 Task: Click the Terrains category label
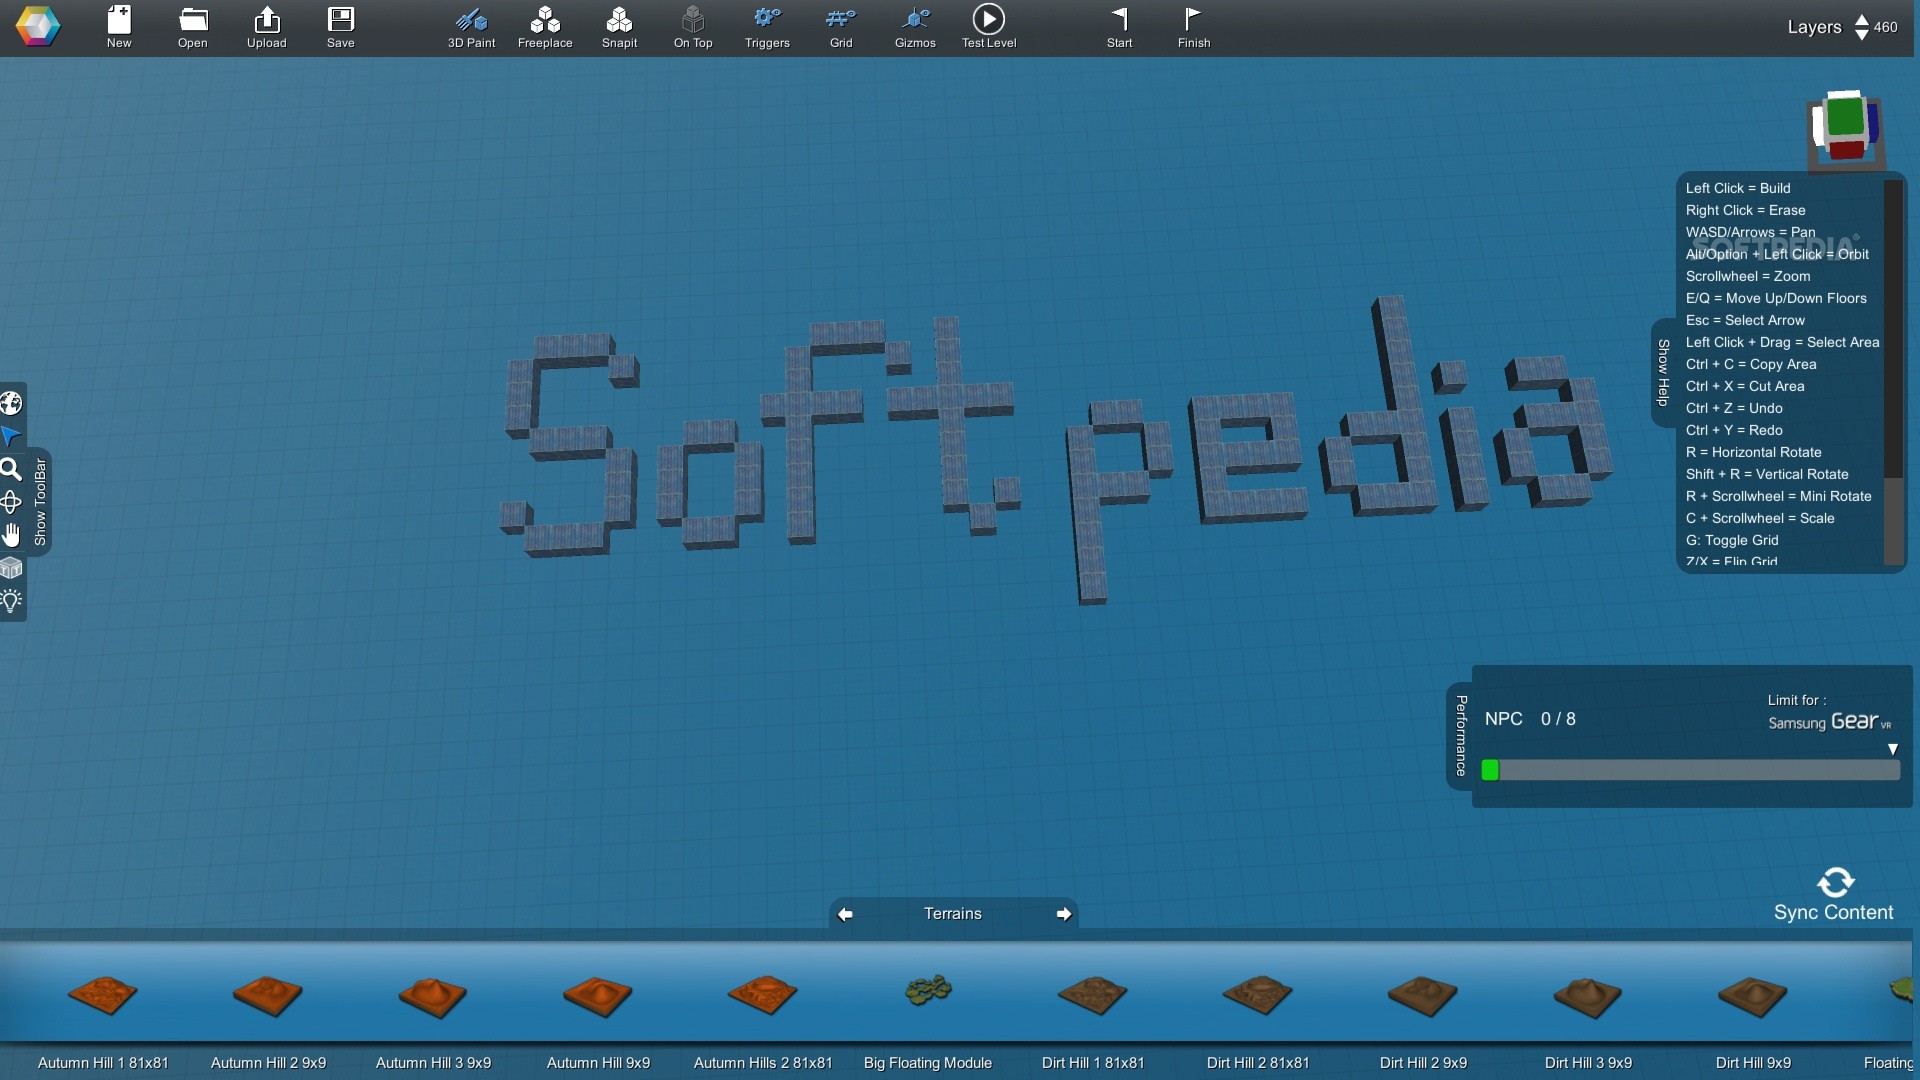(x=953, y=914)
